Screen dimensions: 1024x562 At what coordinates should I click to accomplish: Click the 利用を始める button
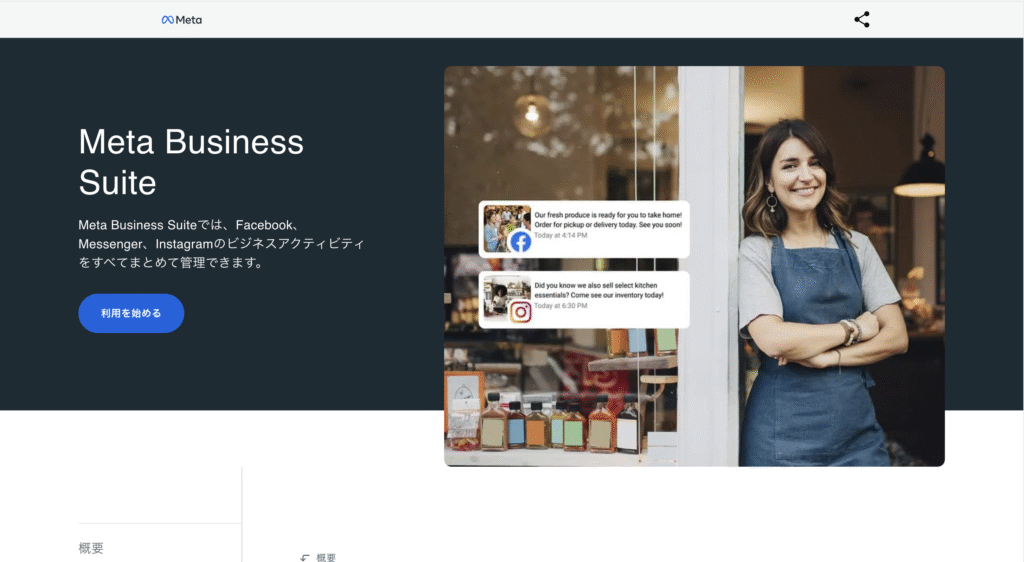coord(131,313)
